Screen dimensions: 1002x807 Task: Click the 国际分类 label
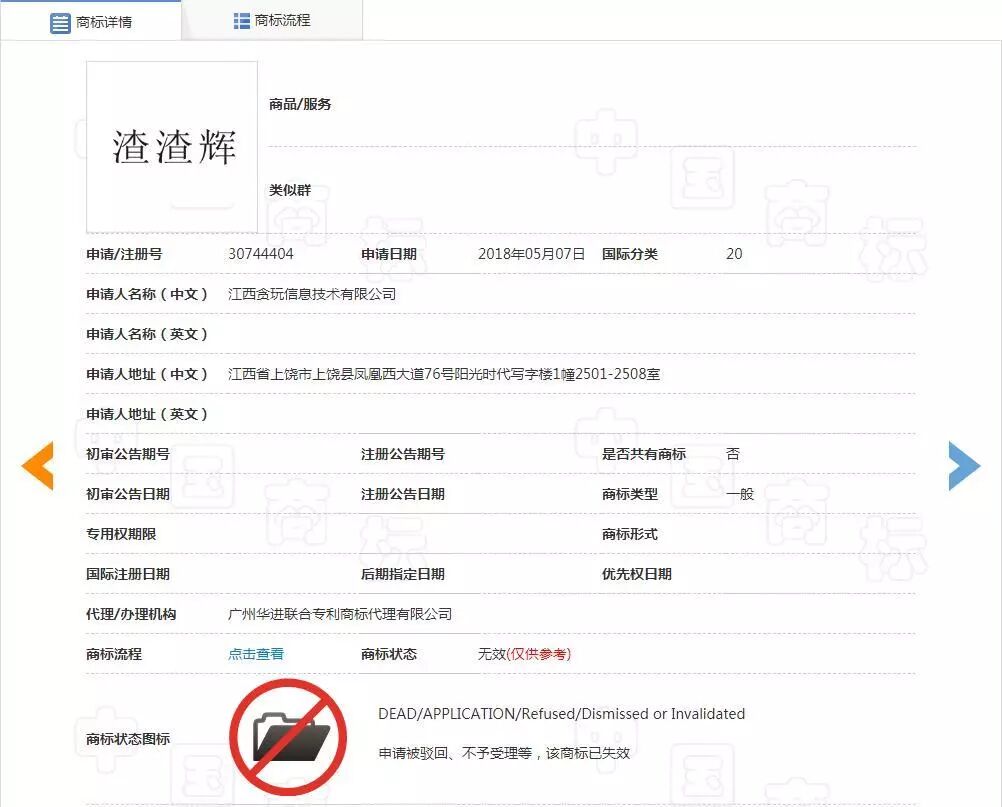tap(629, 254)
